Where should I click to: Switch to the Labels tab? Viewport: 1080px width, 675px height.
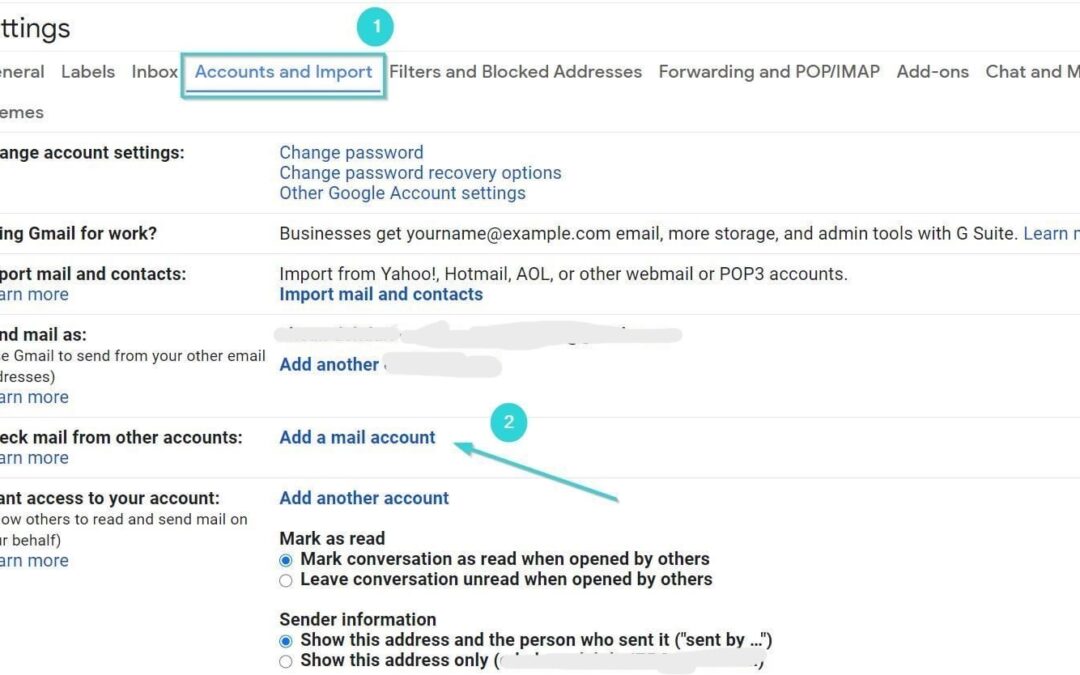tap(88, 72)
